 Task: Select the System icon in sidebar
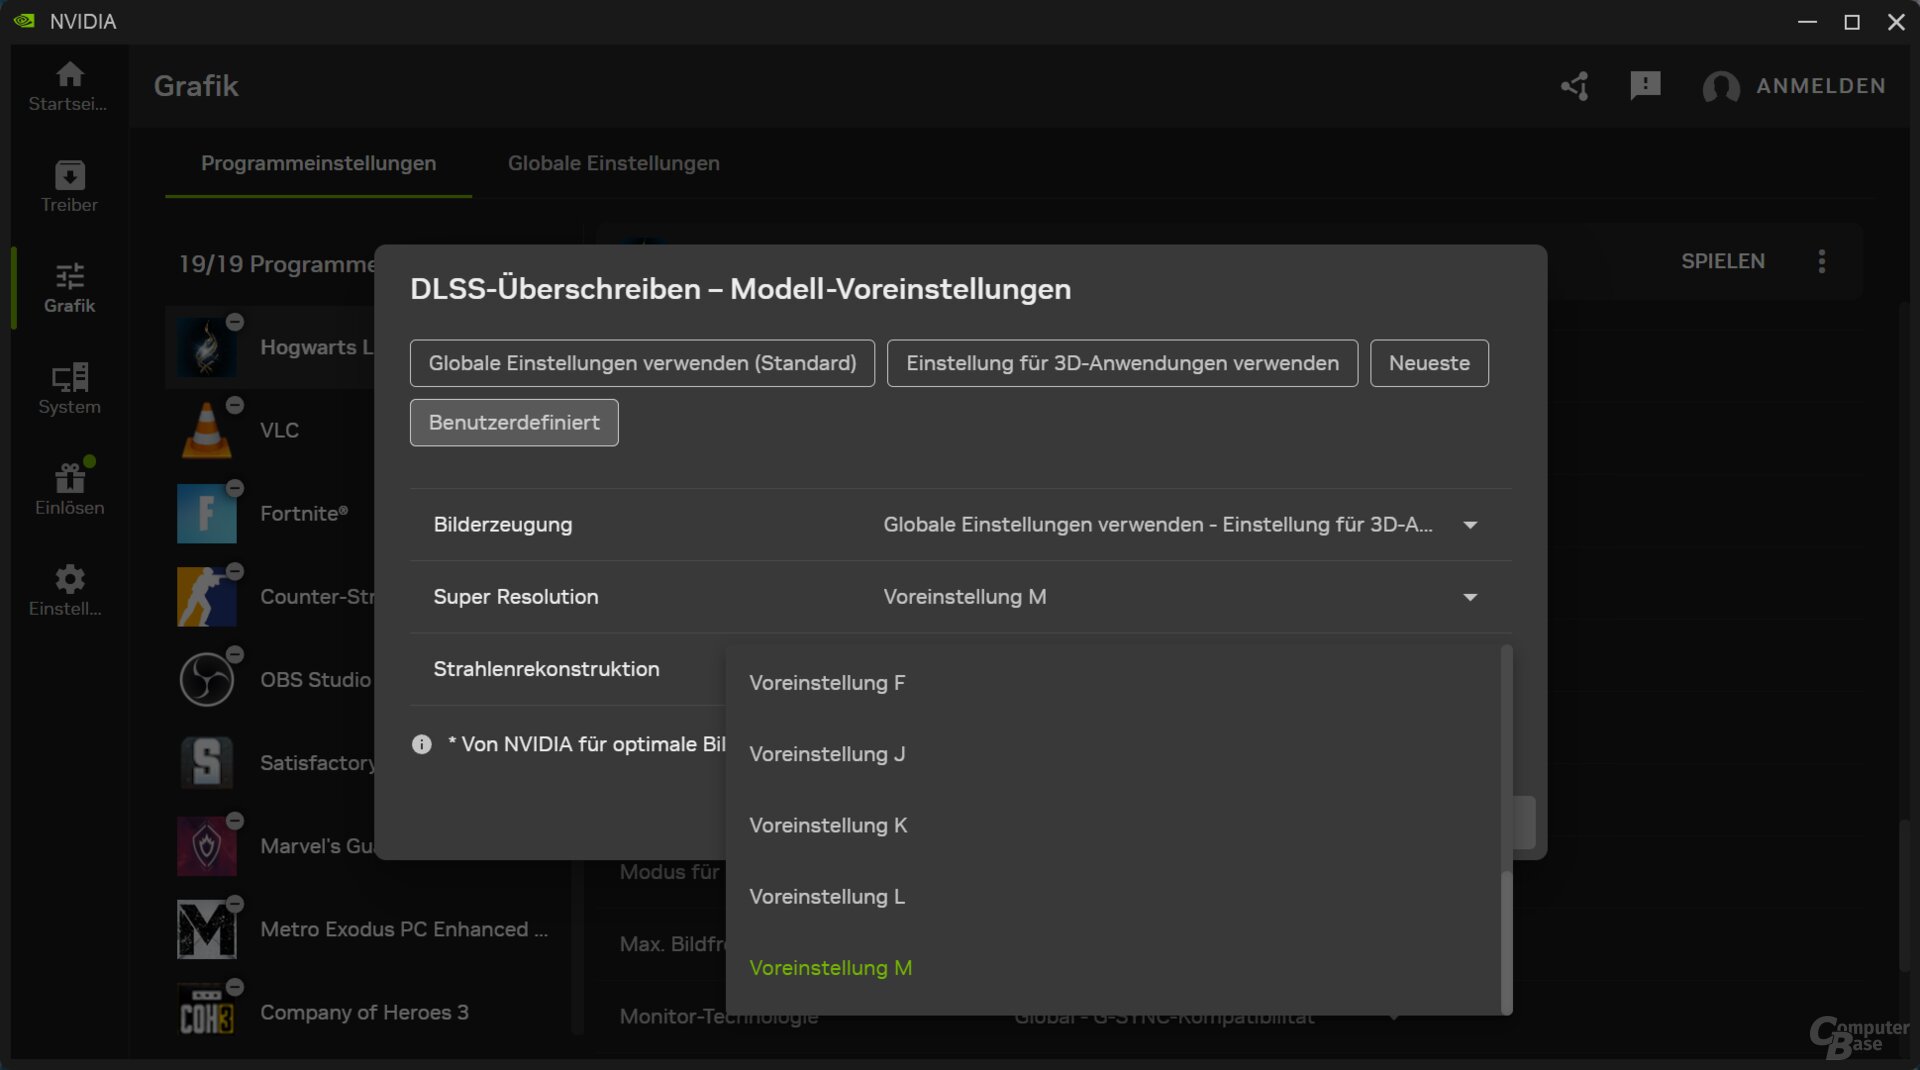point(69,388)
